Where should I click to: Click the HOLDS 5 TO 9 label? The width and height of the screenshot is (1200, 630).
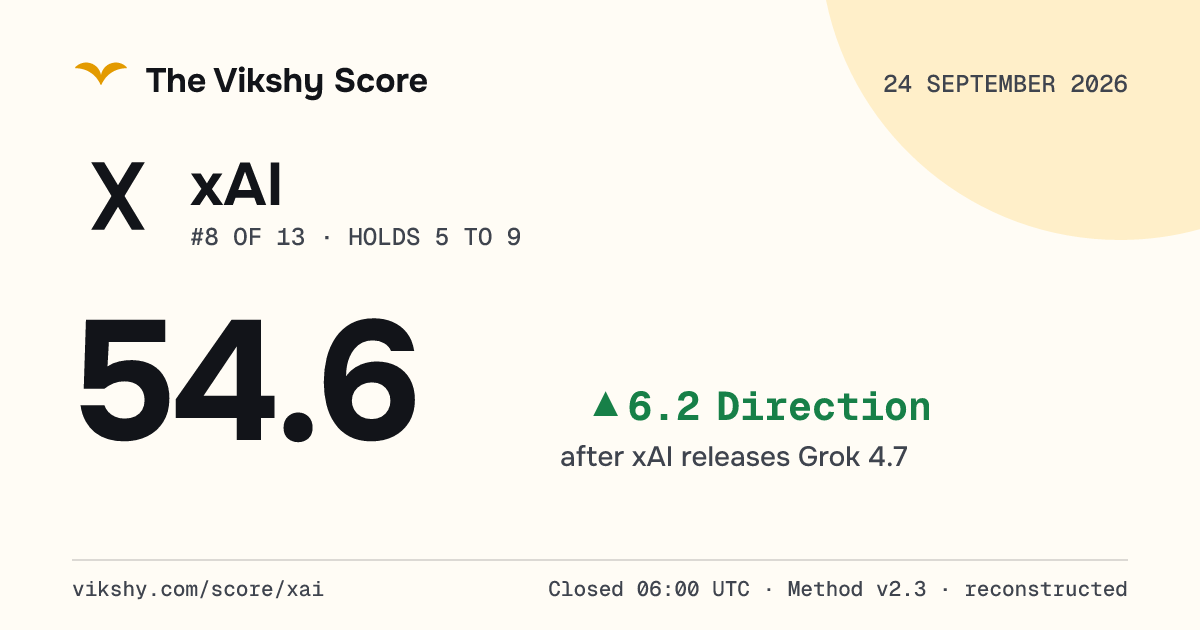(434, 238)
